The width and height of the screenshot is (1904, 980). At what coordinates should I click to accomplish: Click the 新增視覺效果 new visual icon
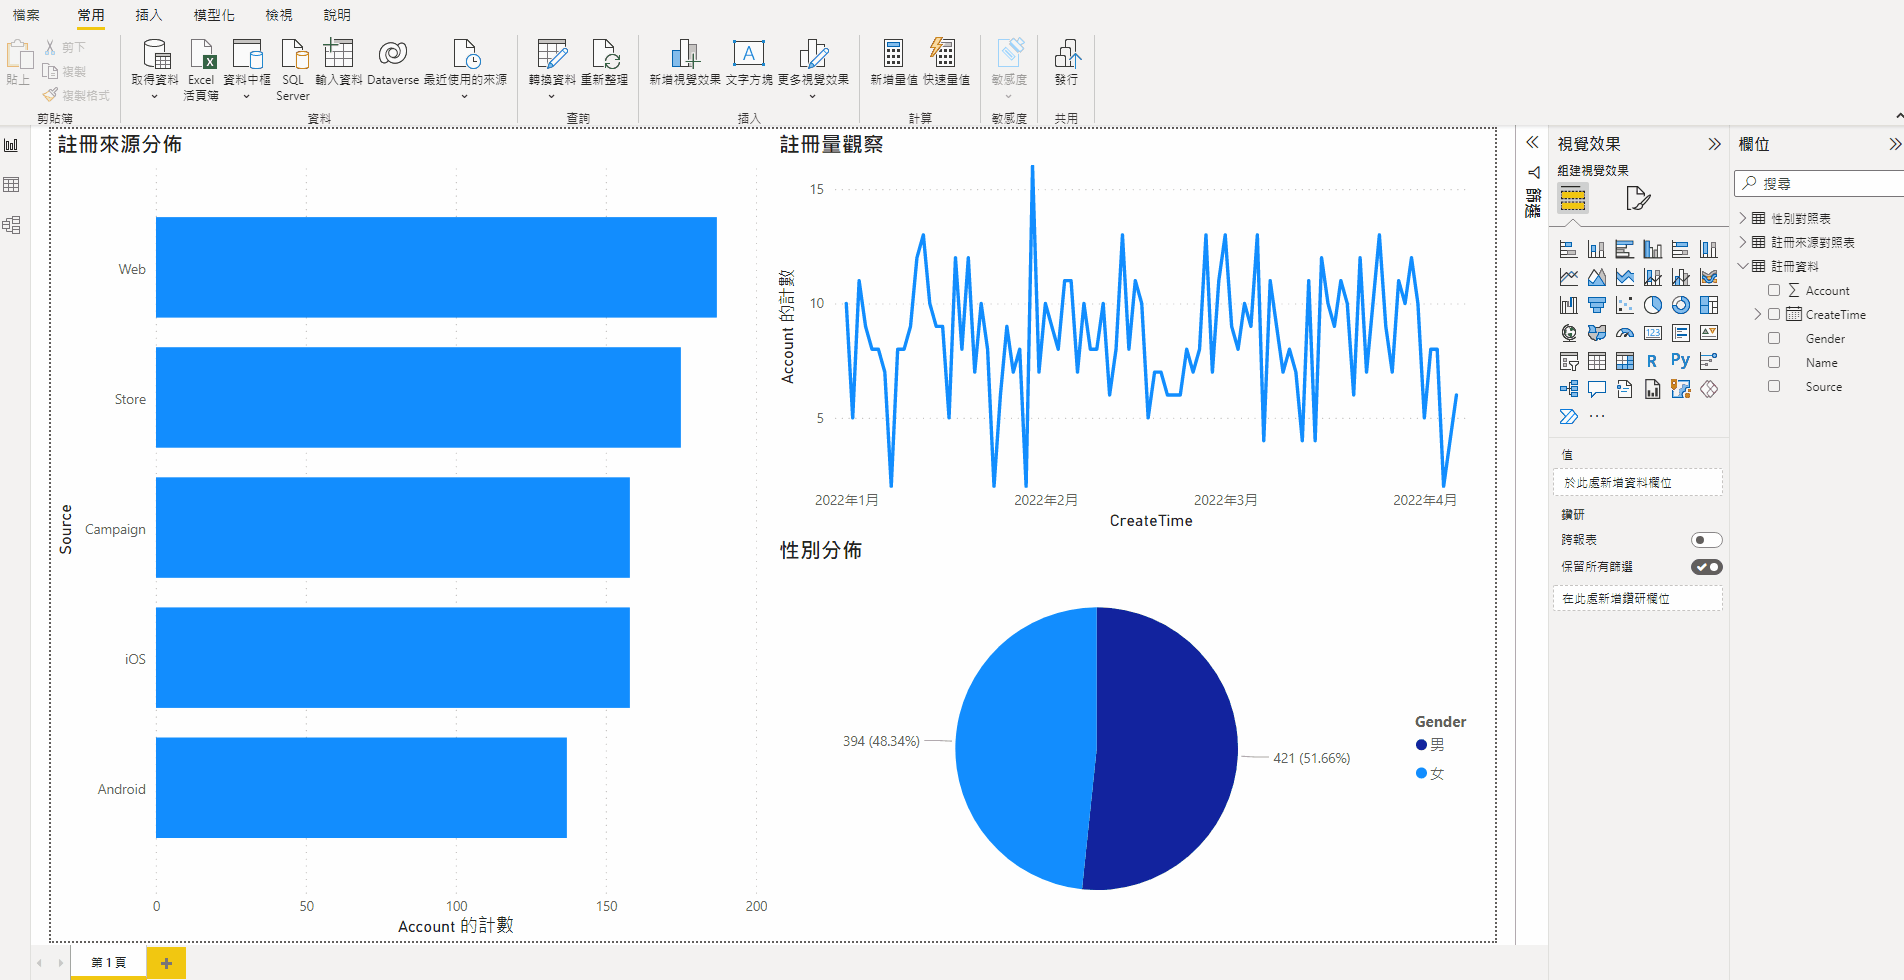point(685,54)
